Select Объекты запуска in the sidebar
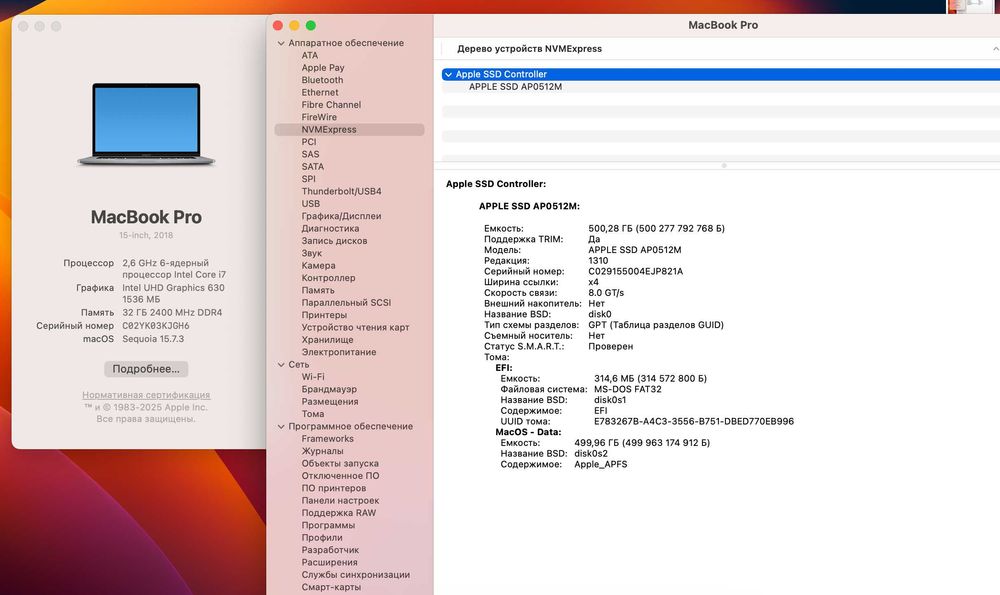This screenshot has height=595, width=1000. (x=340, y=464)
